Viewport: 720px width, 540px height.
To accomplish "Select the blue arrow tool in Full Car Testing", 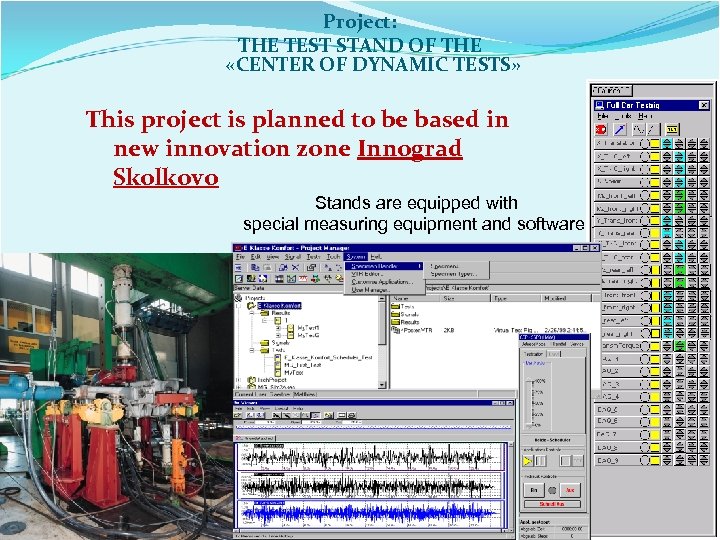I will 620,129.
